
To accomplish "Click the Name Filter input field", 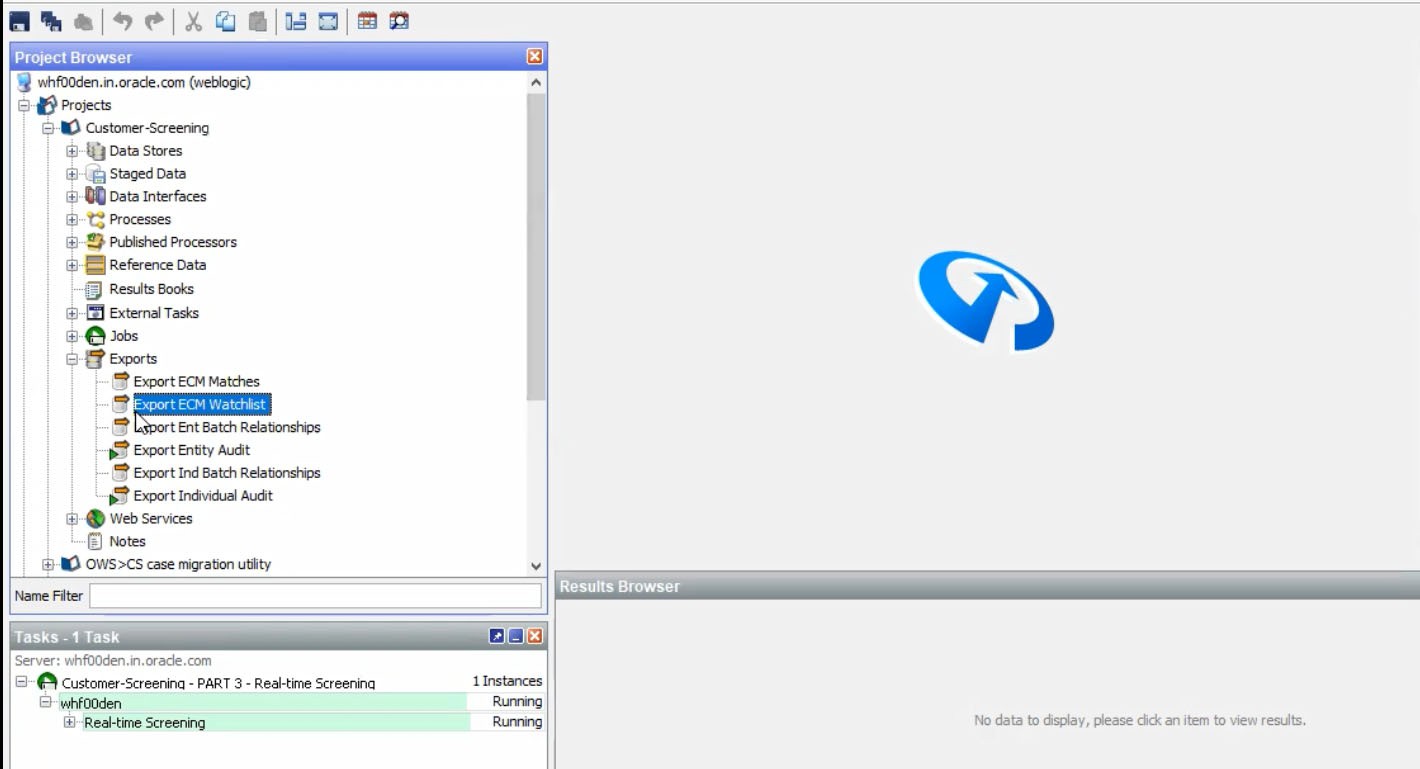I will point(315,596).
